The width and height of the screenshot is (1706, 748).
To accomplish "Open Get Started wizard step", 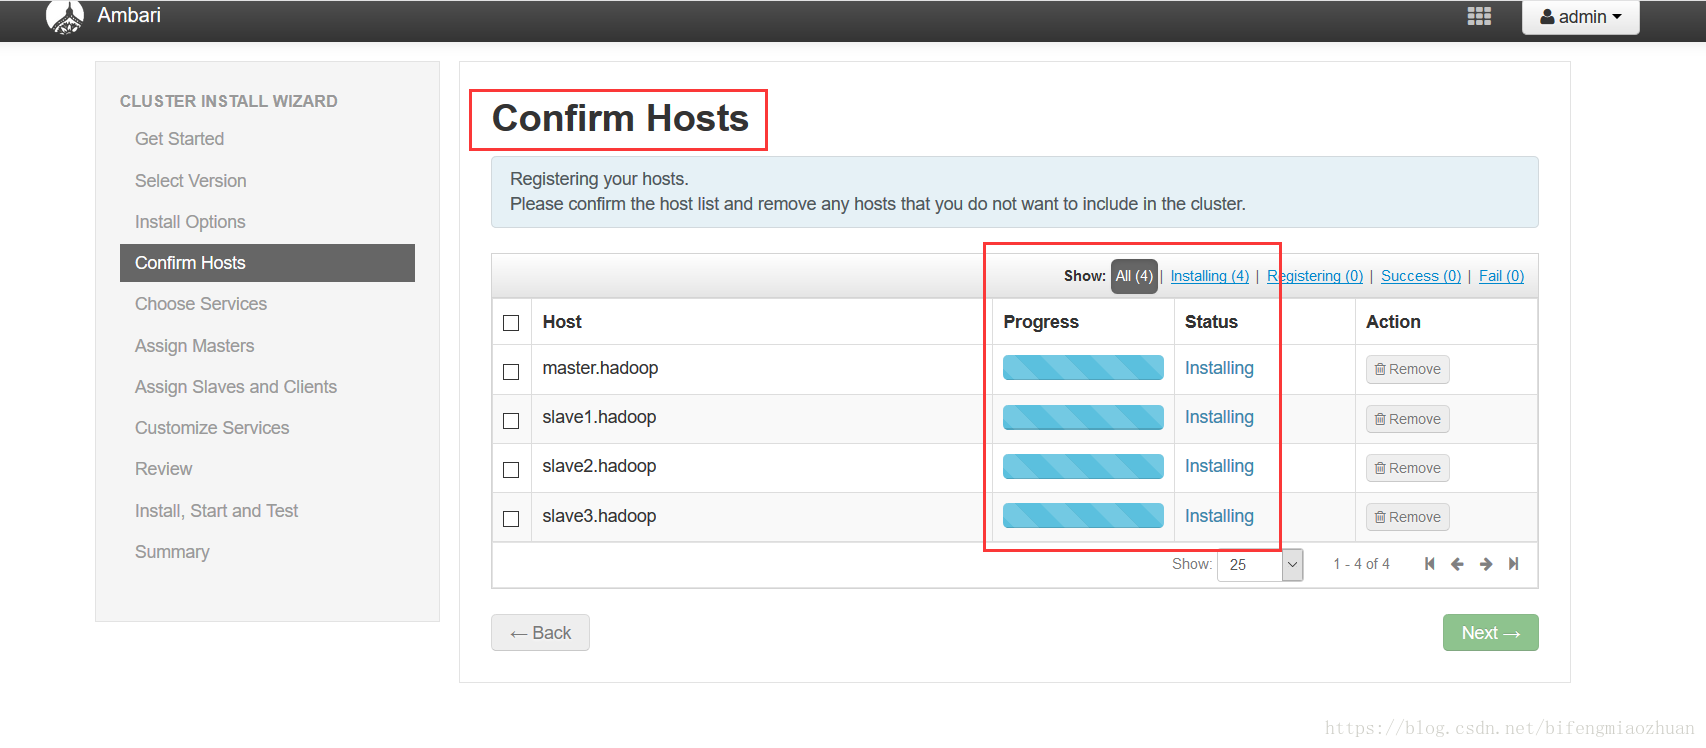I will tap(179, 139).
